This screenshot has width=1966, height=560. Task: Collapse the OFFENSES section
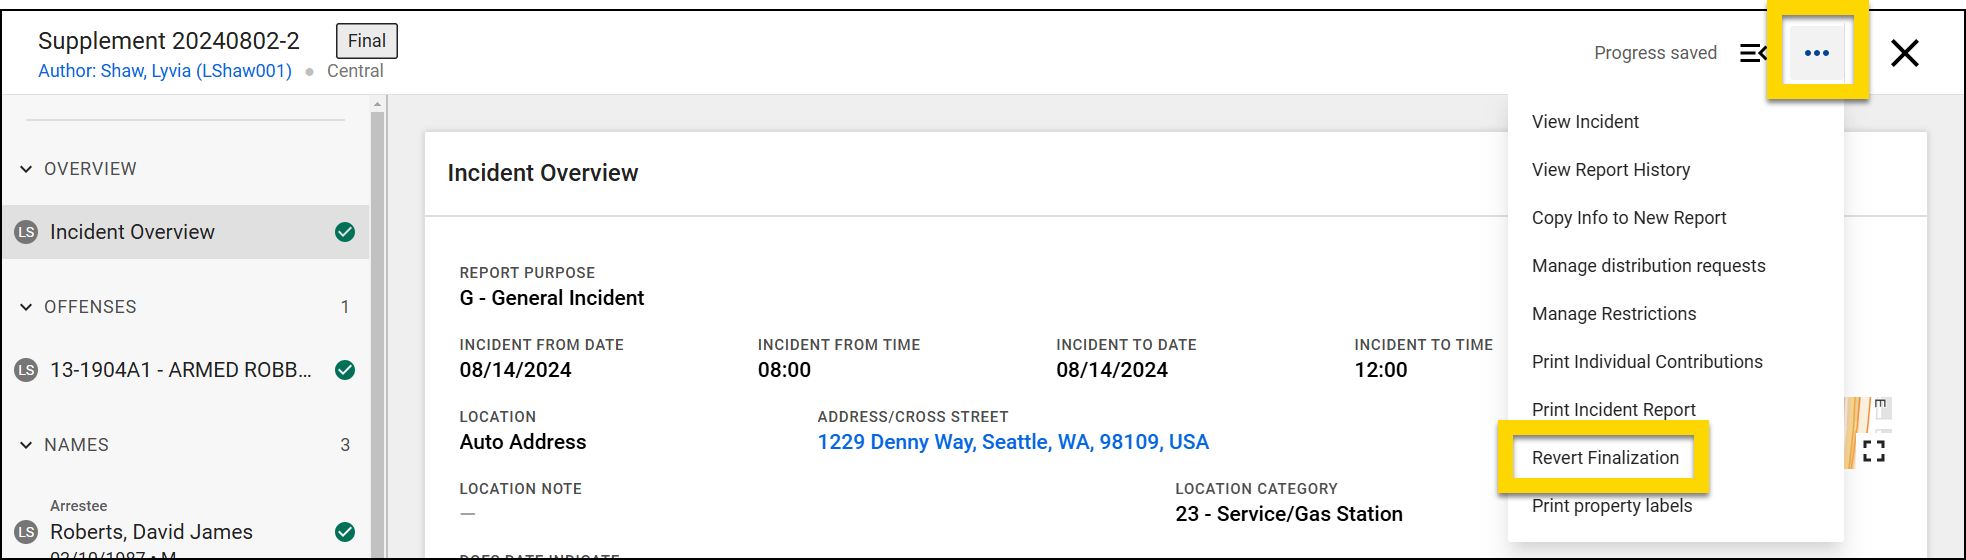click(26, 307)
